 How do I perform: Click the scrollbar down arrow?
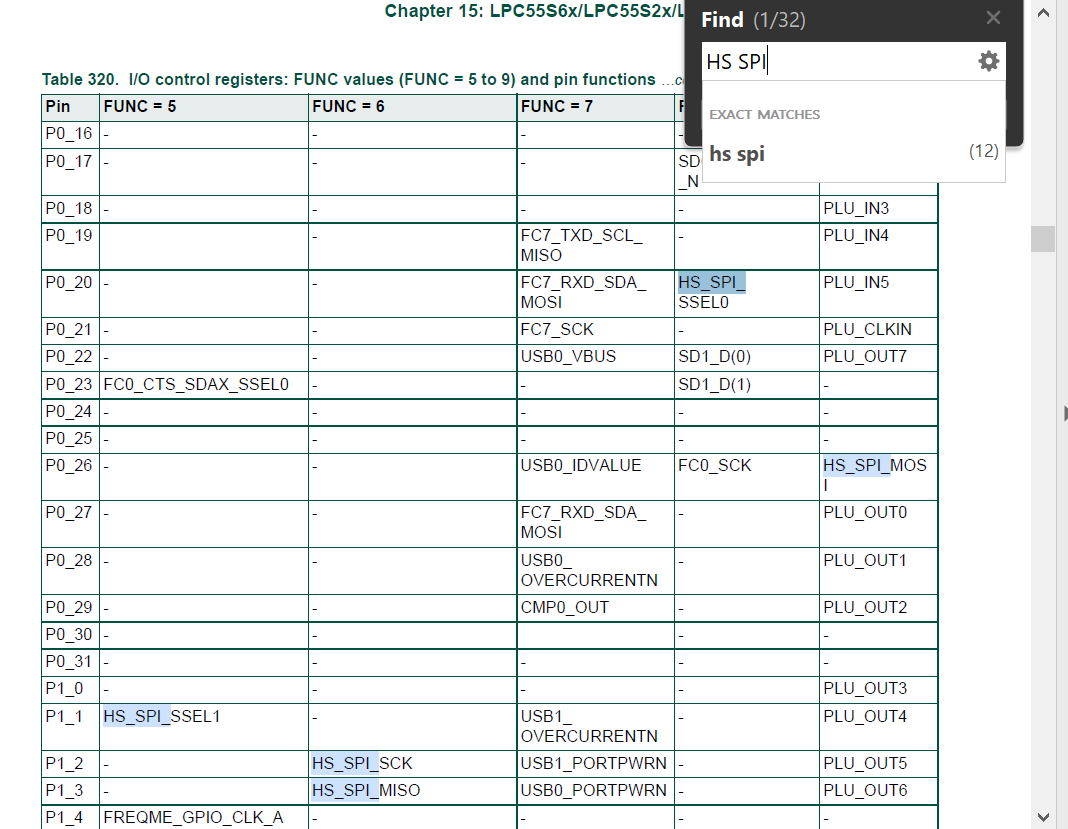(1043, 818)
